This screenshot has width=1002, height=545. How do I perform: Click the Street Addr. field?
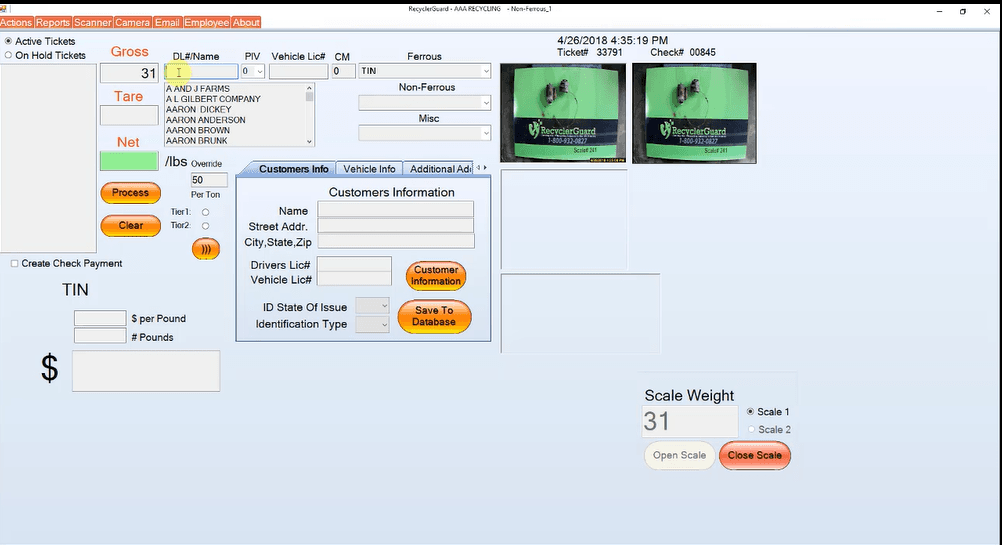coord(396,226)
